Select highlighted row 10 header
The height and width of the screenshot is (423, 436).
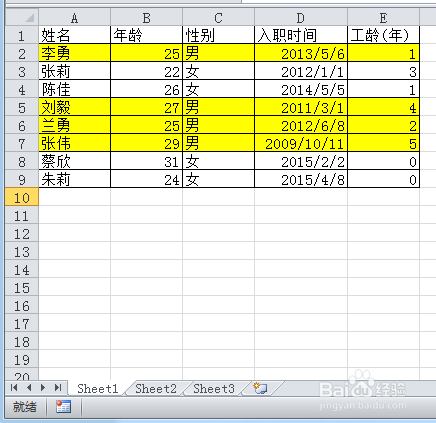point(22,197)
